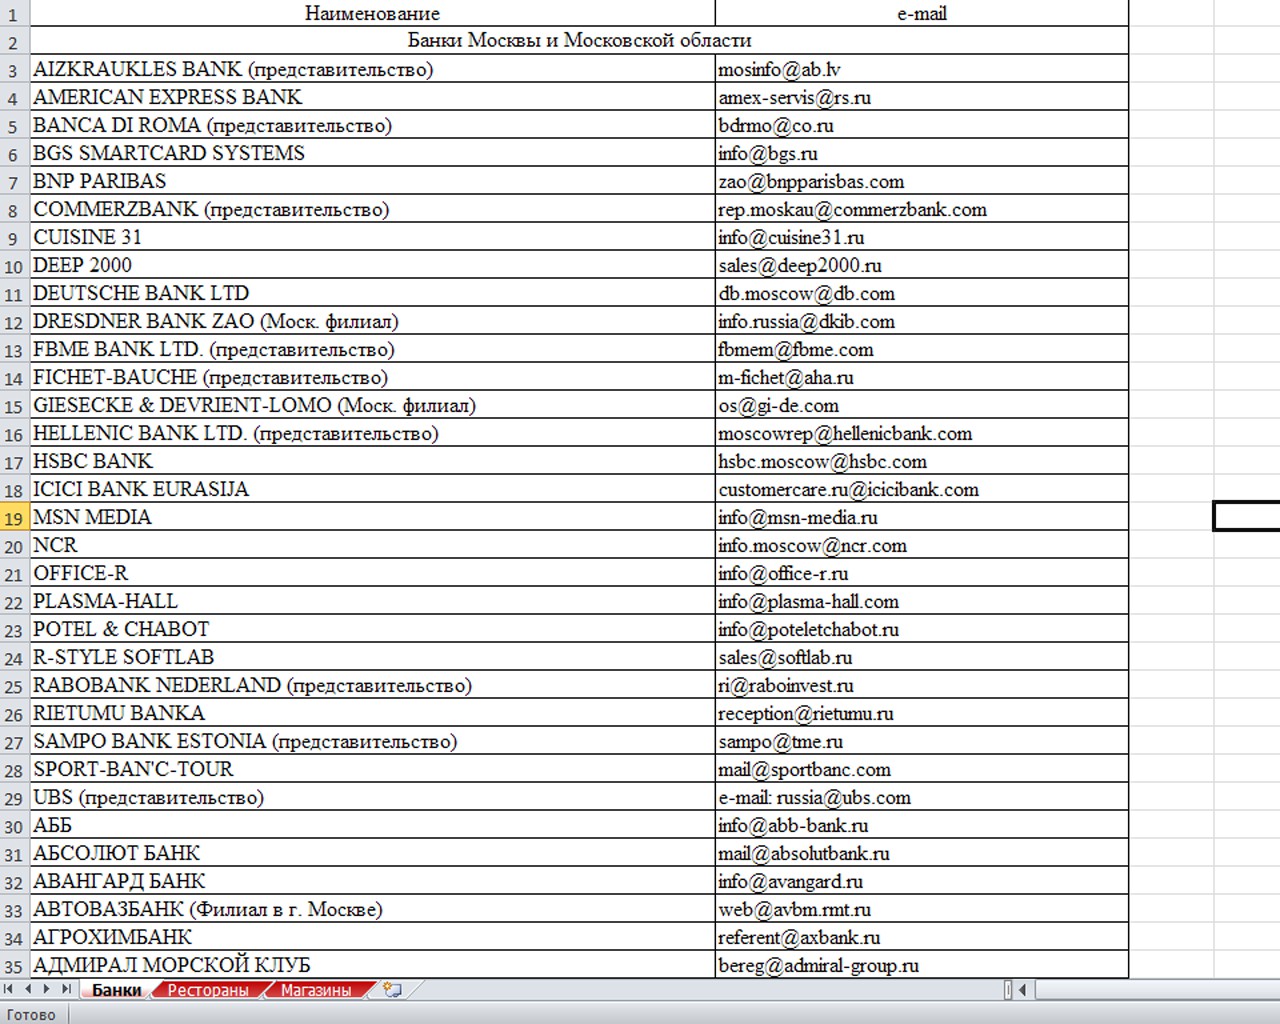Click next sheet navigation arrow
This screenshot has height=1024, width=1280.
46,989
